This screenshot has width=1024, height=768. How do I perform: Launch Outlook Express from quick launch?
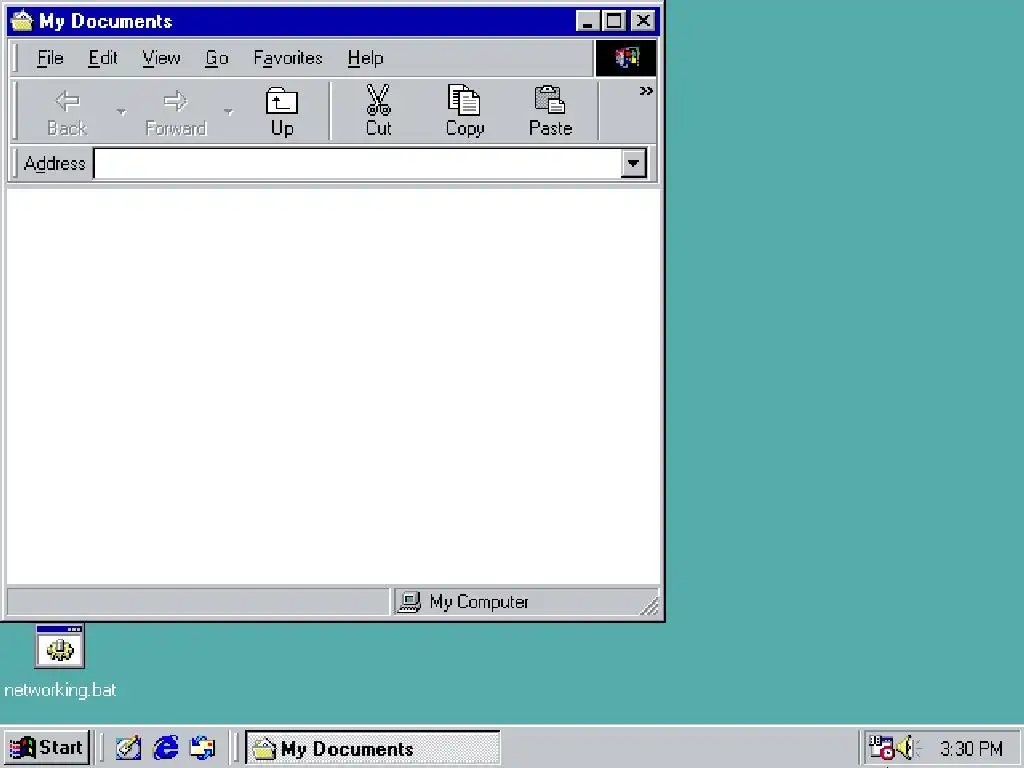(202, 748)
